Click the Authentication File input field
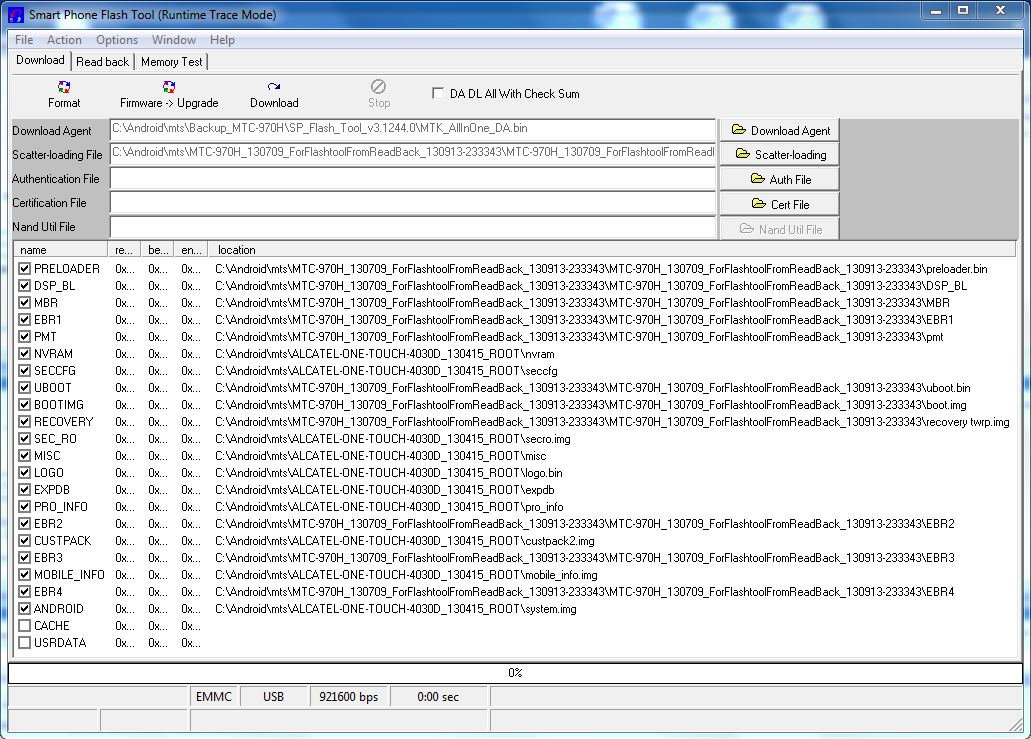Viewport: 1031px width, 739px height. tap(412, 179)
